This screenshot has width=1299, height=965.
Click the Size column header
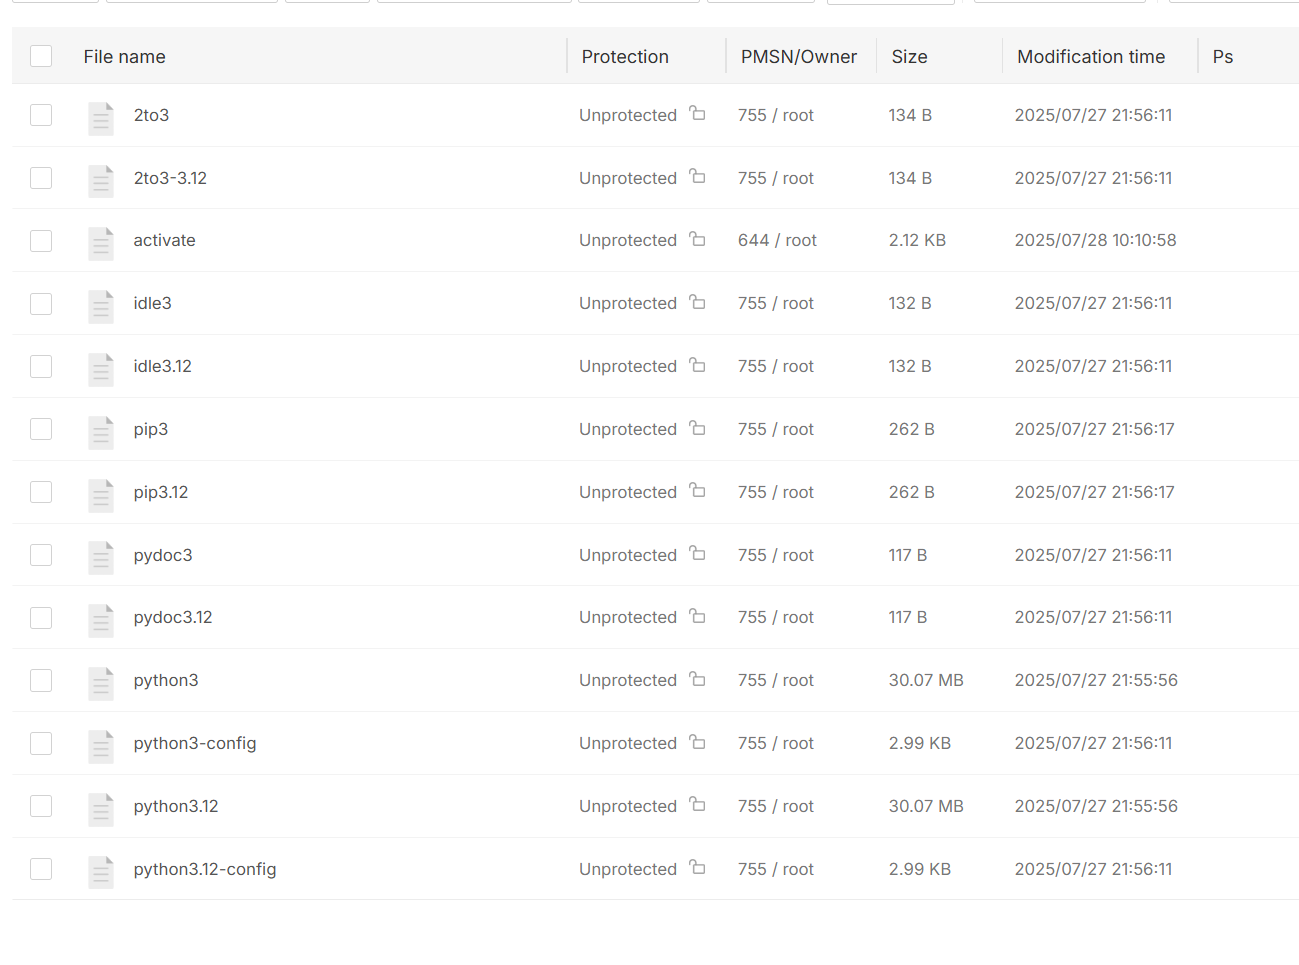pyautogui.click(x=909, y=57)
